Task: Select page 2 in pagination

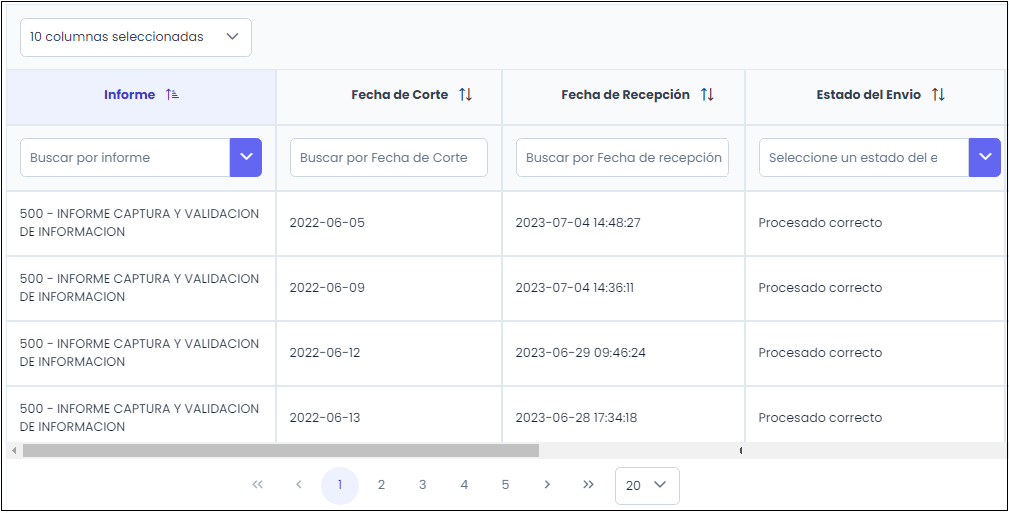Action: coord(381,485)
